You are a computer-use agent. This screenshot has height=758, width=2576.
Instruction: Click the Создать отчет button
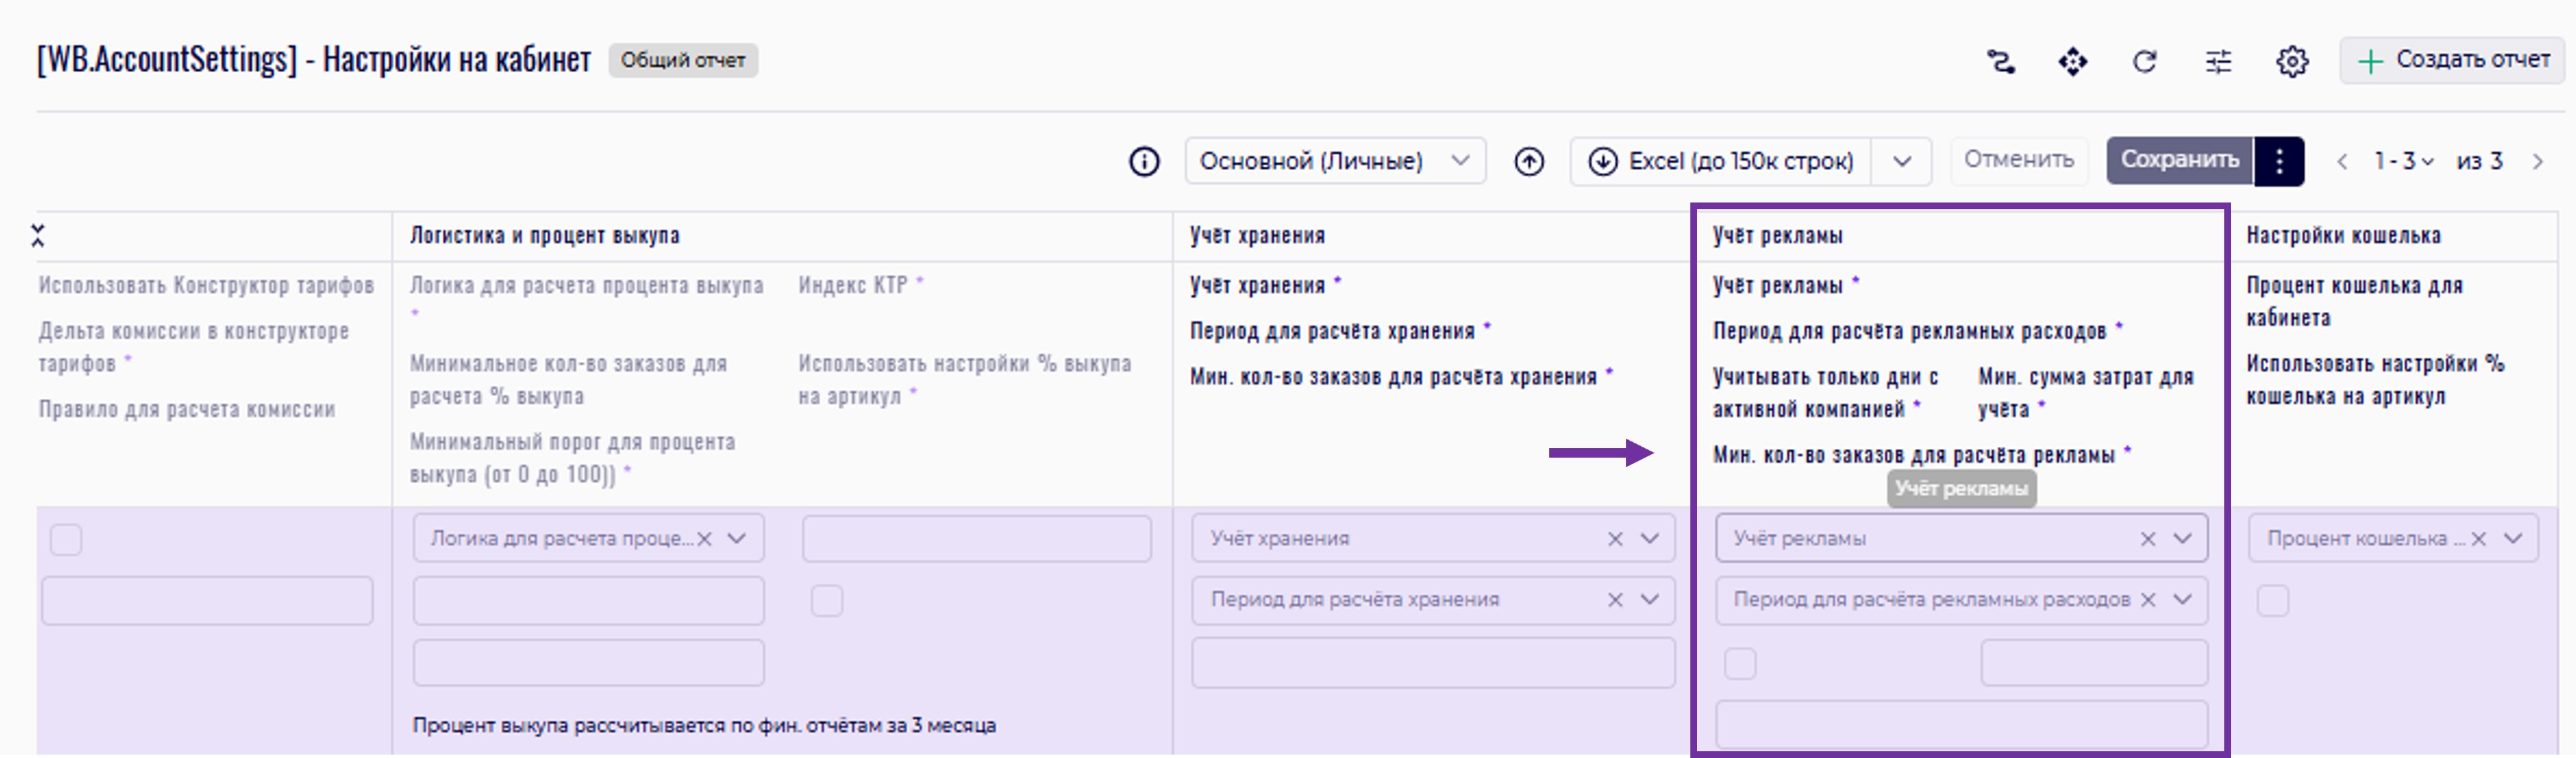tap(2452, 60)
